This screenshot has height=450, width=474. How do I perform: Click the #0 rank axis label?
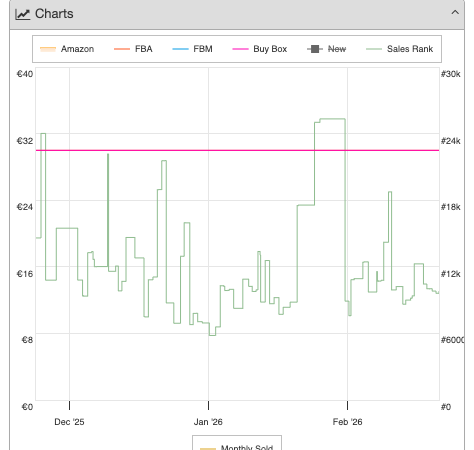(446, 407)
